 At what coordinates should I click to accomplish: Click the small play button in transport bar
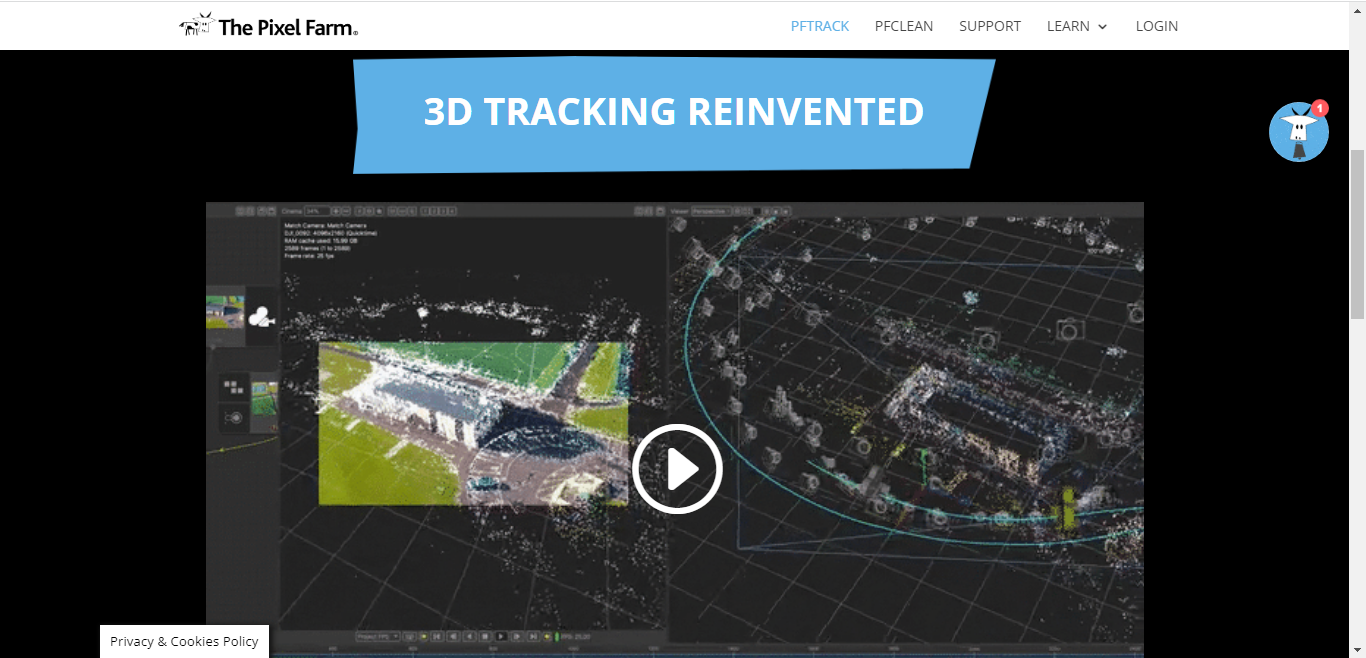(x=501, y=636)
